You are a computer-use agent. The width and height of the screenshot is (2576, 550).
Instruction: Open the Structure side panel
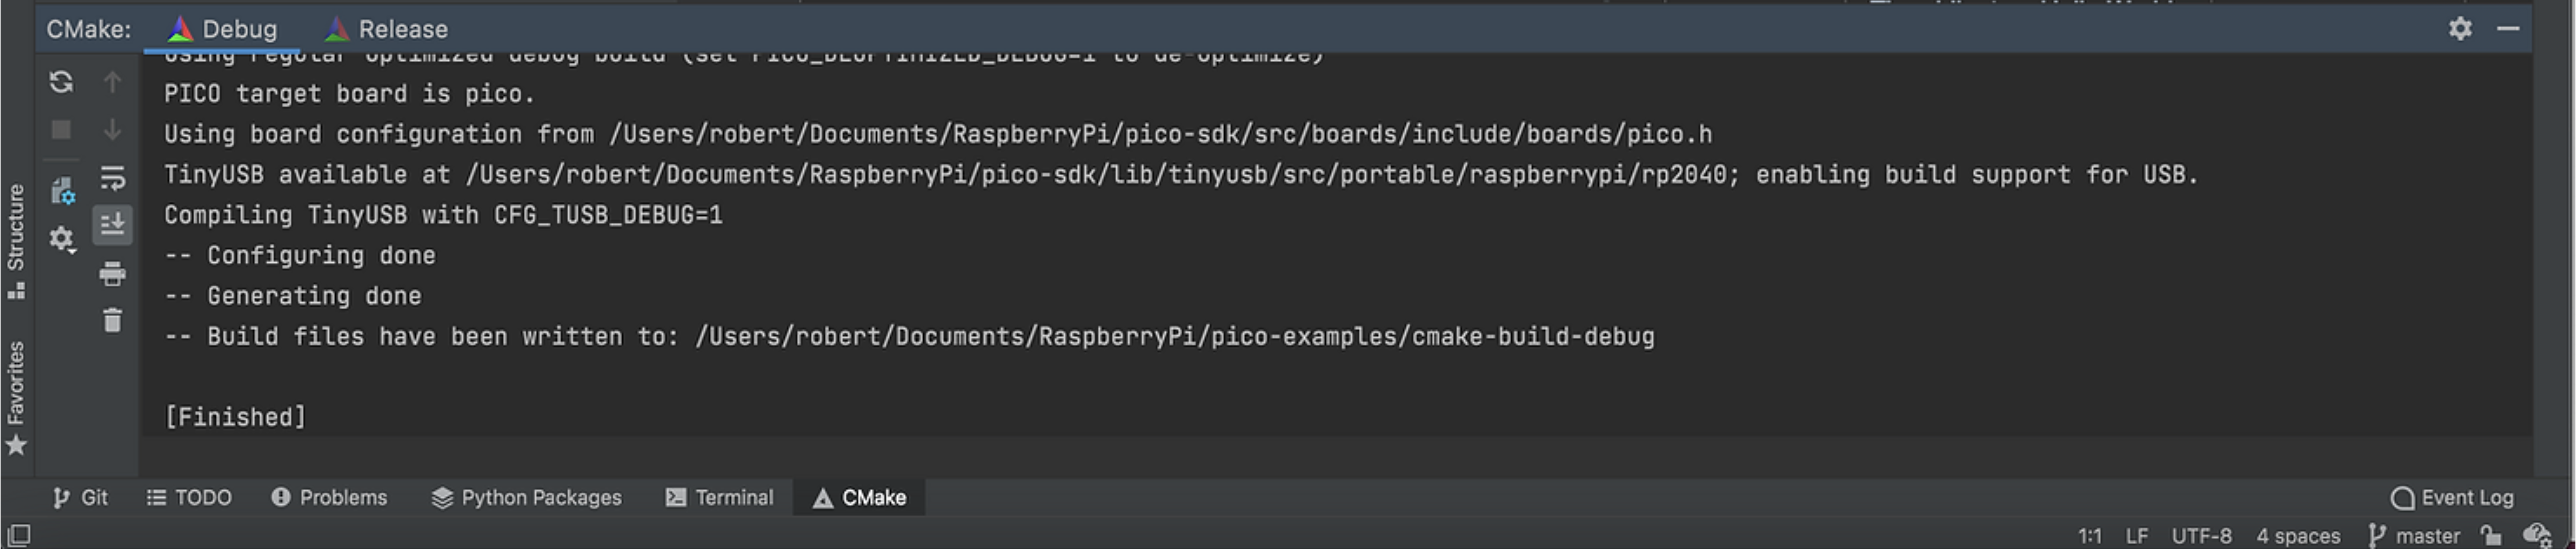[16, 241]
